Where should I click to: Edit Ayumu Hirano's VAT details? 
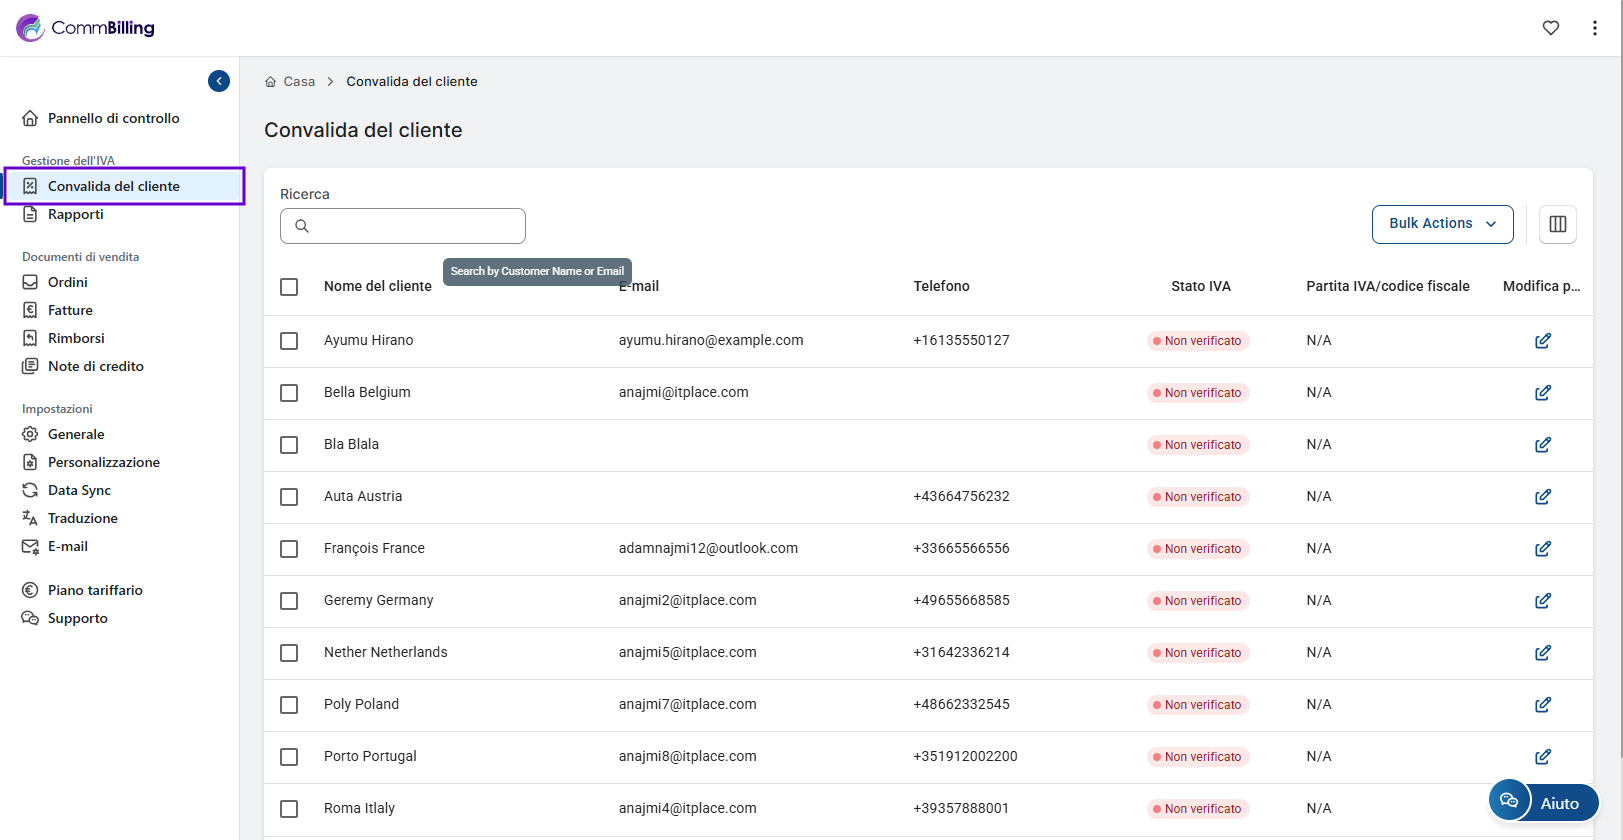click(x=1542, y=341)
